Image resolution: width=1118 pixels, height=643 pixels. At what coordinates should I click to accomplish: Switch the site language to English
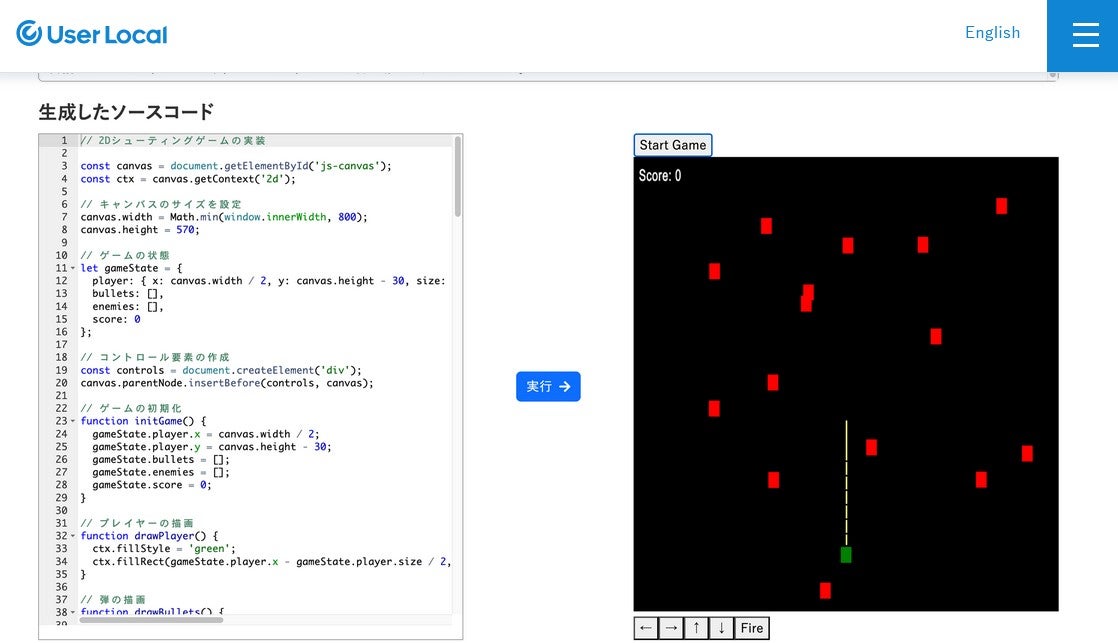[992, 32]
